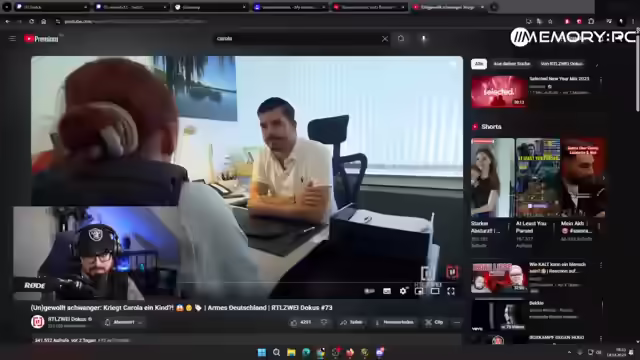This screenshot has height=360, width=640.
Task: Select the 'Von RTLZWEI Dokus' filter chip
Action: point(562,64)
